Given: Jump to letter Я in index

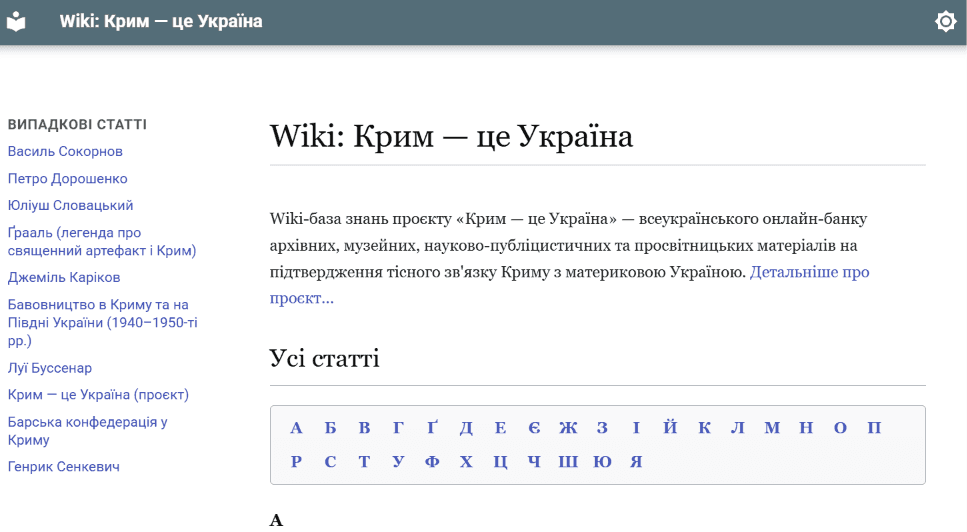Looking at the screenshot, I should [636, 461].
